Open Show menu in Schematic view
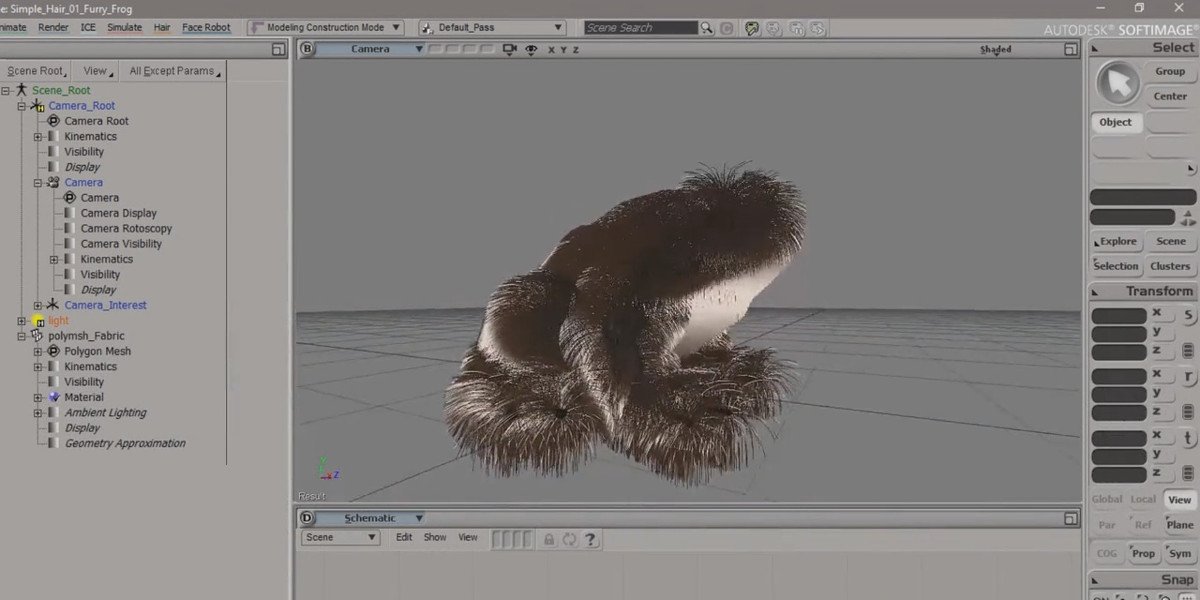This screenshot has width=1200, height=600. [x=435, y=537]
